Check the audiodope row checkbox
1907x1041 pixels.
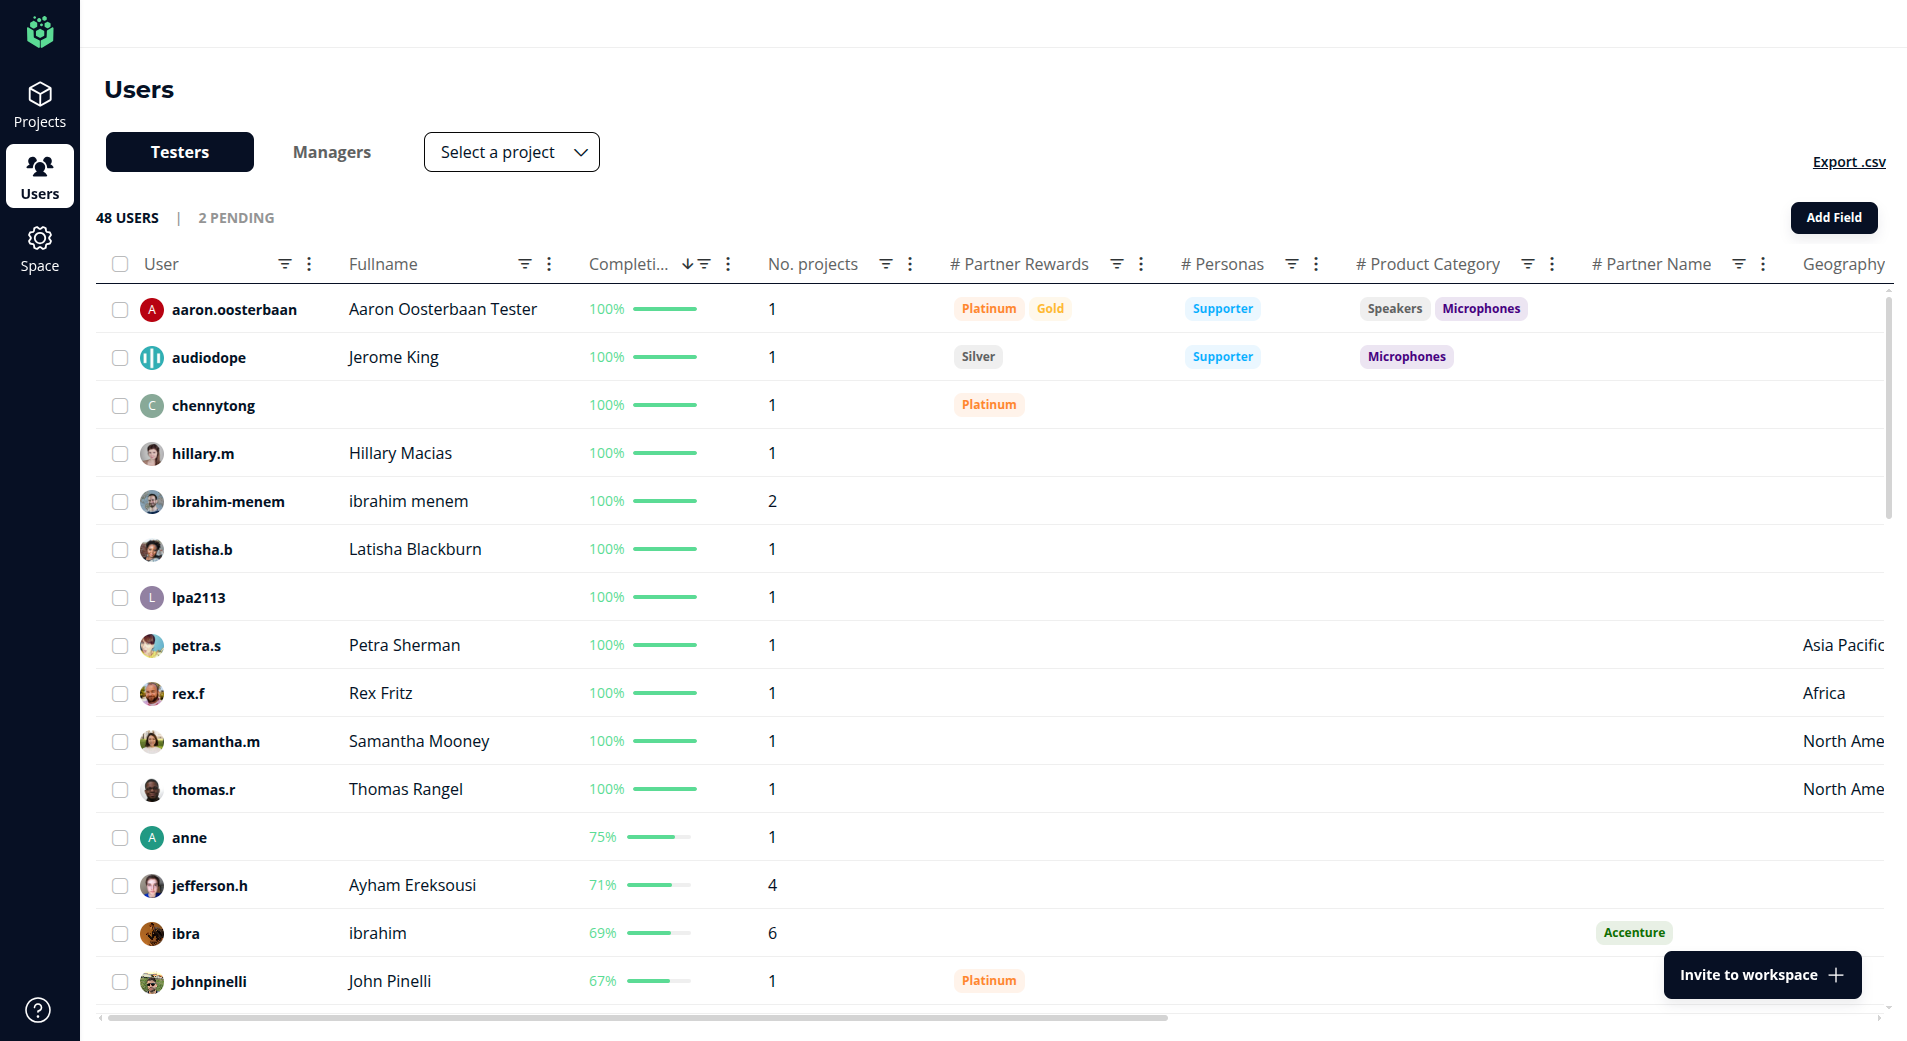pyautogui.click(x=120, y=358)
